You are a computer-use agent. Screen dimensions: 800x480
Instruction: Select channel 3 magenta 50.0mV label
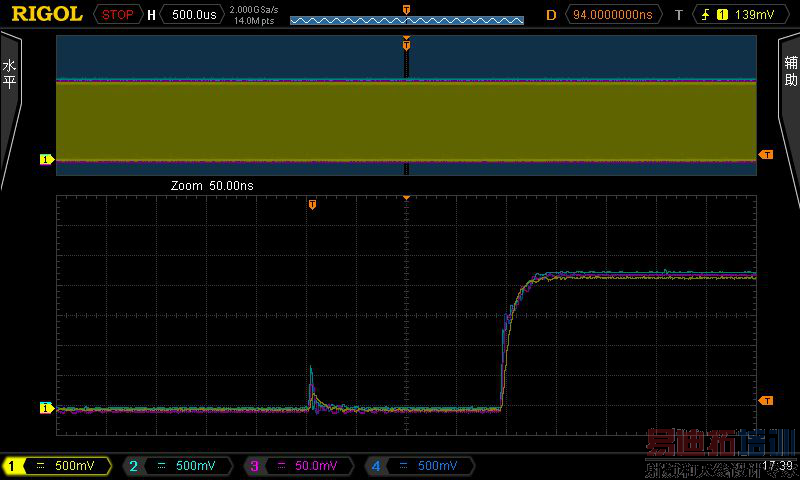pos(297,466)
